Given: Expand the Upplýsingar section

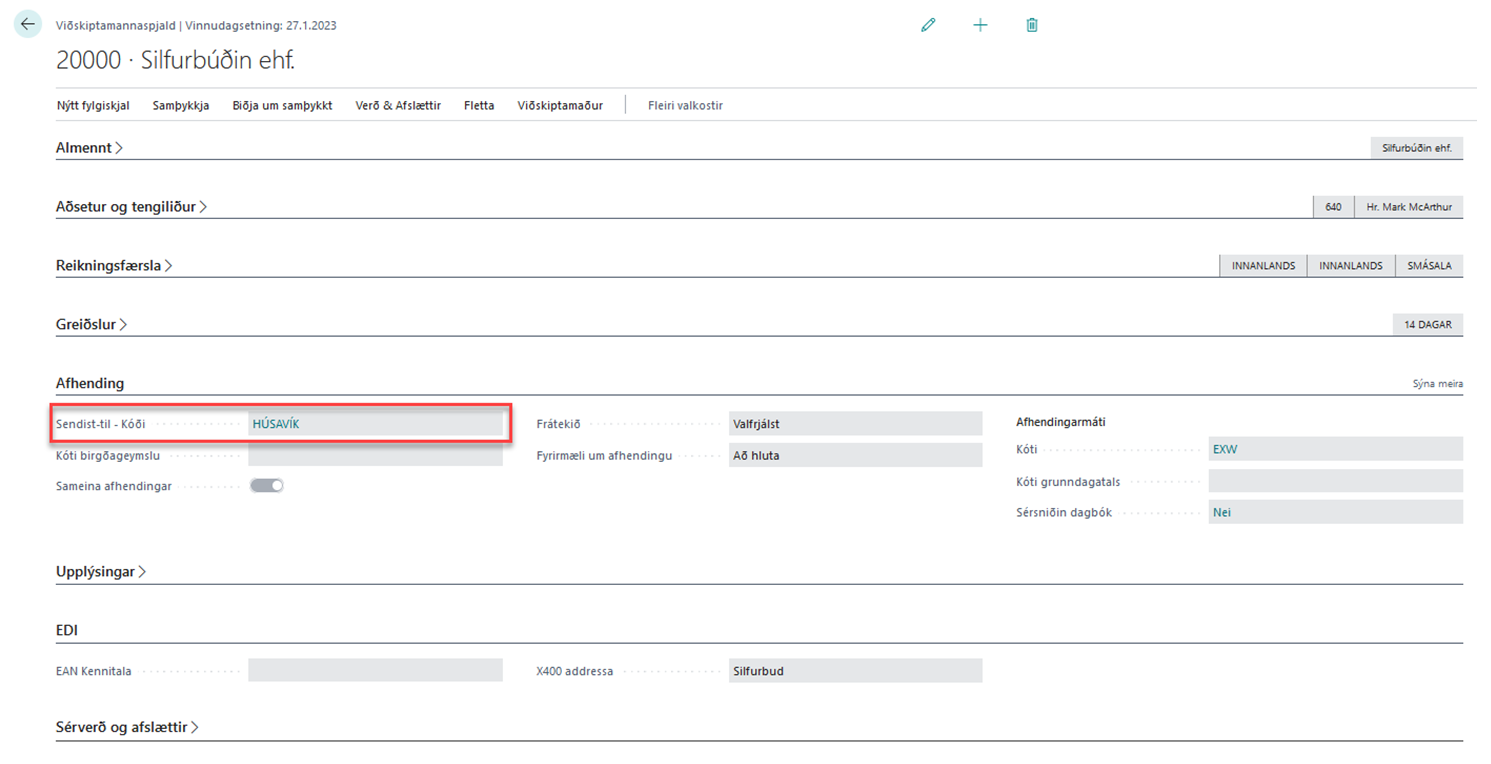Looking at the screenshot, I should 101,572.
